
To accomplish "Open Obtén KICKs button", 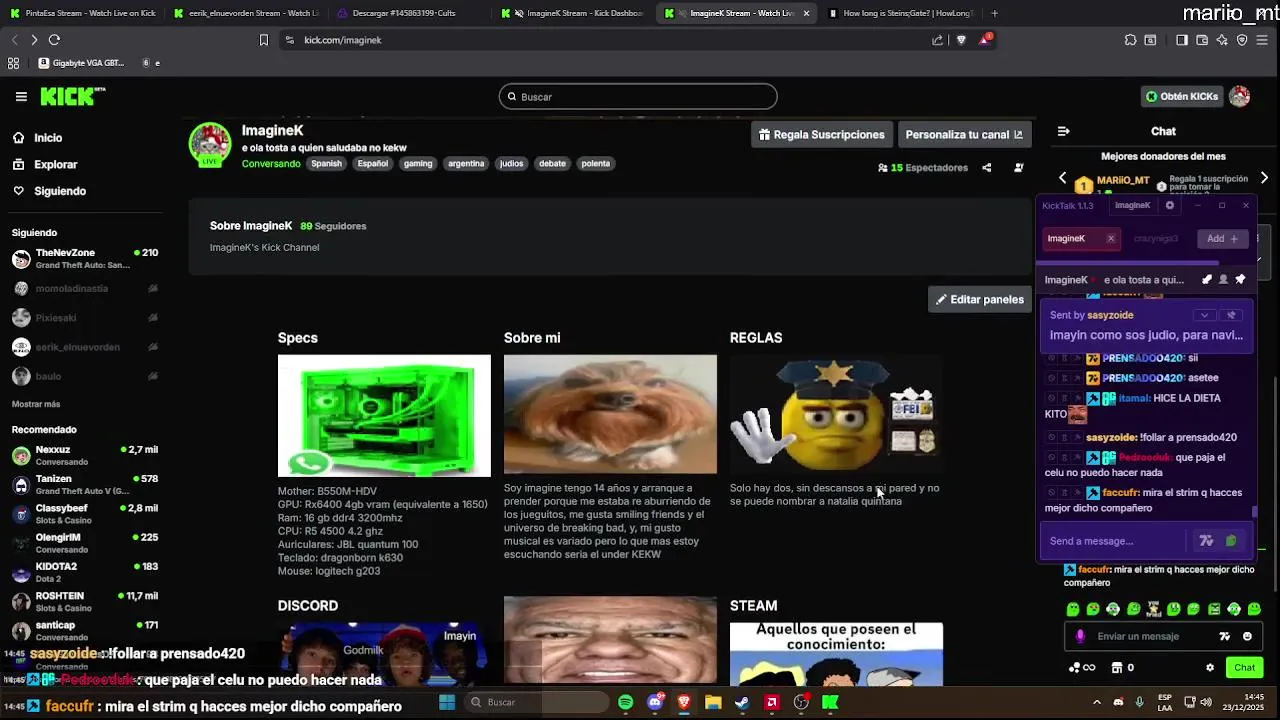I will pyautogui.click(x=1182, y=96).
